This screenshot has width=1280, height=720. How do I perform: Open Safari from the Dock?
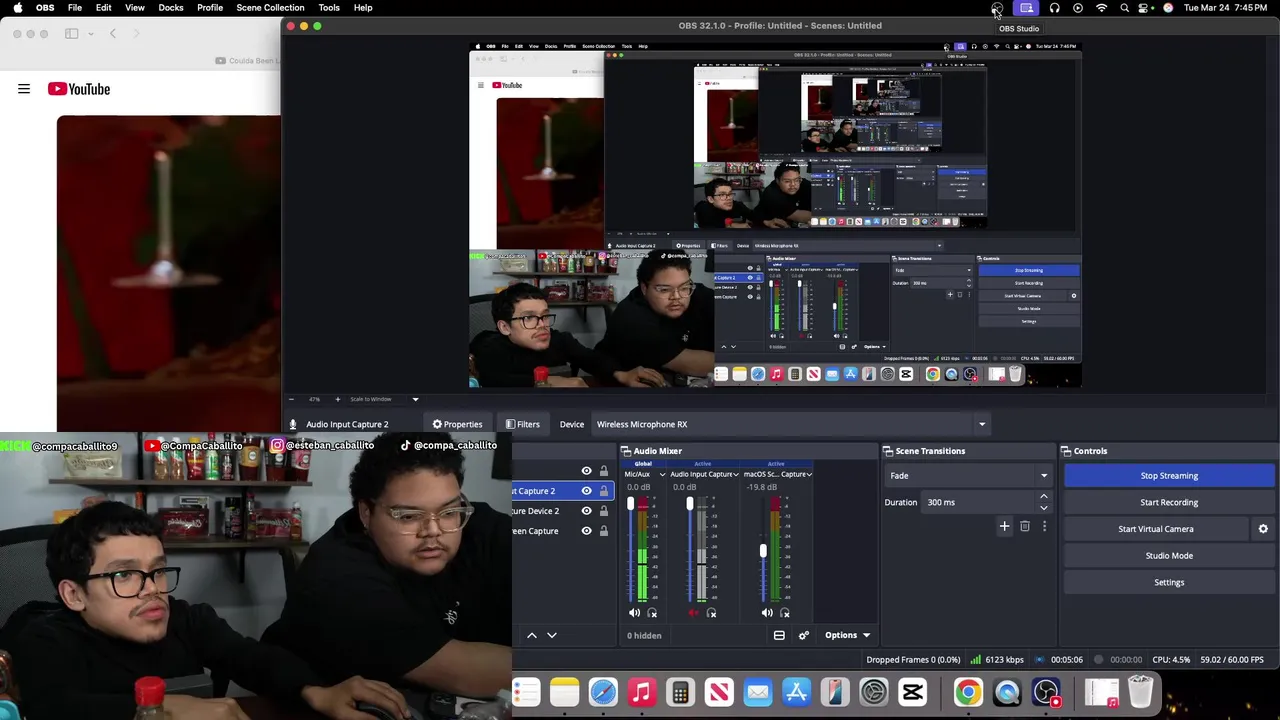tap(603, 692)
